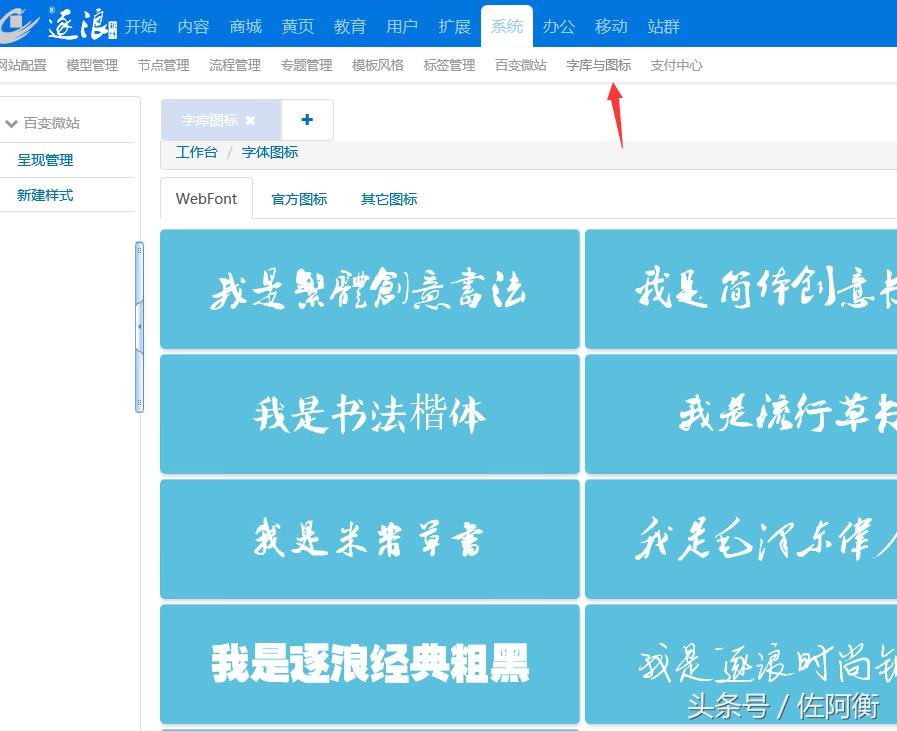Select 流程管理 in the toolbar
The image size is (897, 731).
pyautogui.click(x=234, y=65)
